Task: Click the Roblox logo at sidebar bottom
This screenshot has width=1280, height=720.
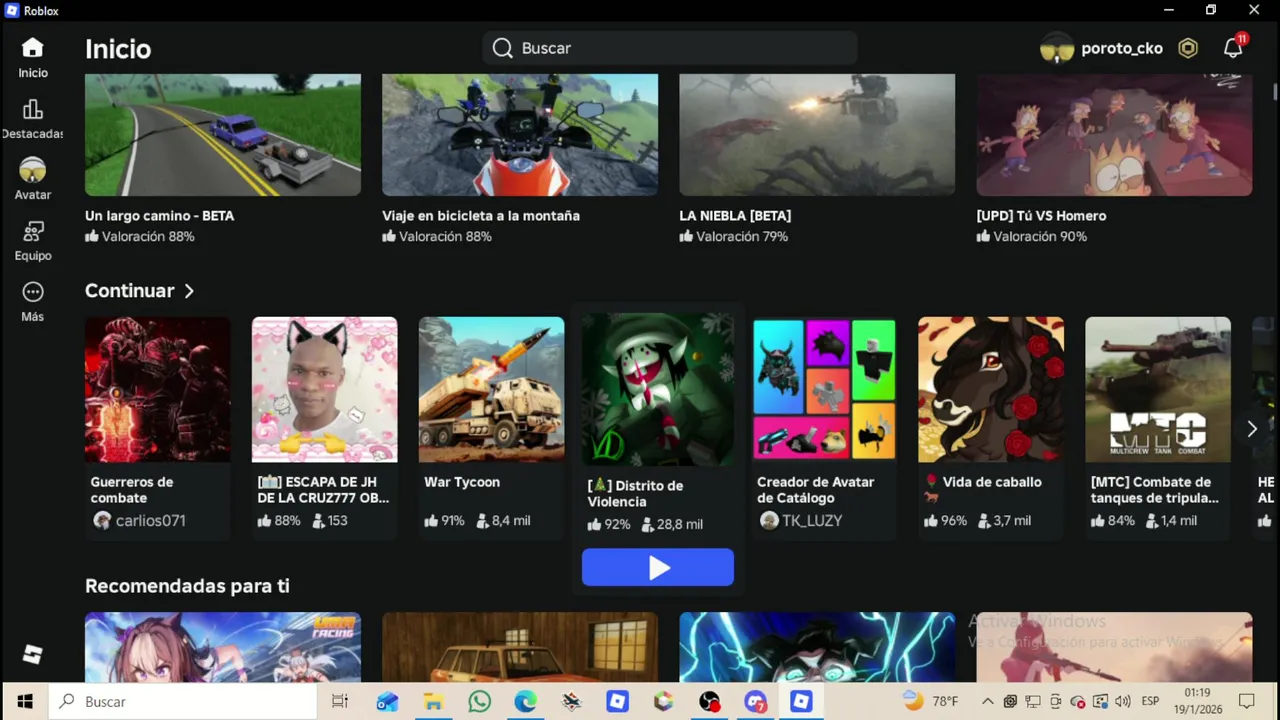Action: point(32,655)
